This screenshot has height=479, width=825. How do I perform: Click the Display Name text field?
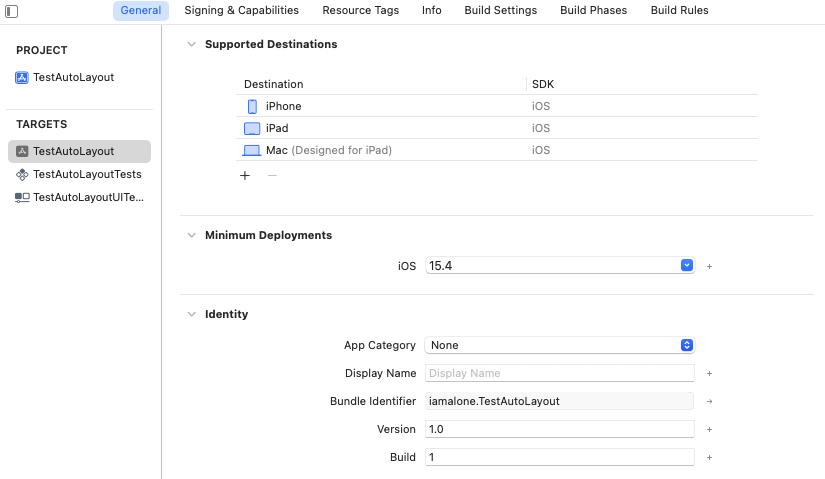(559, 373)
